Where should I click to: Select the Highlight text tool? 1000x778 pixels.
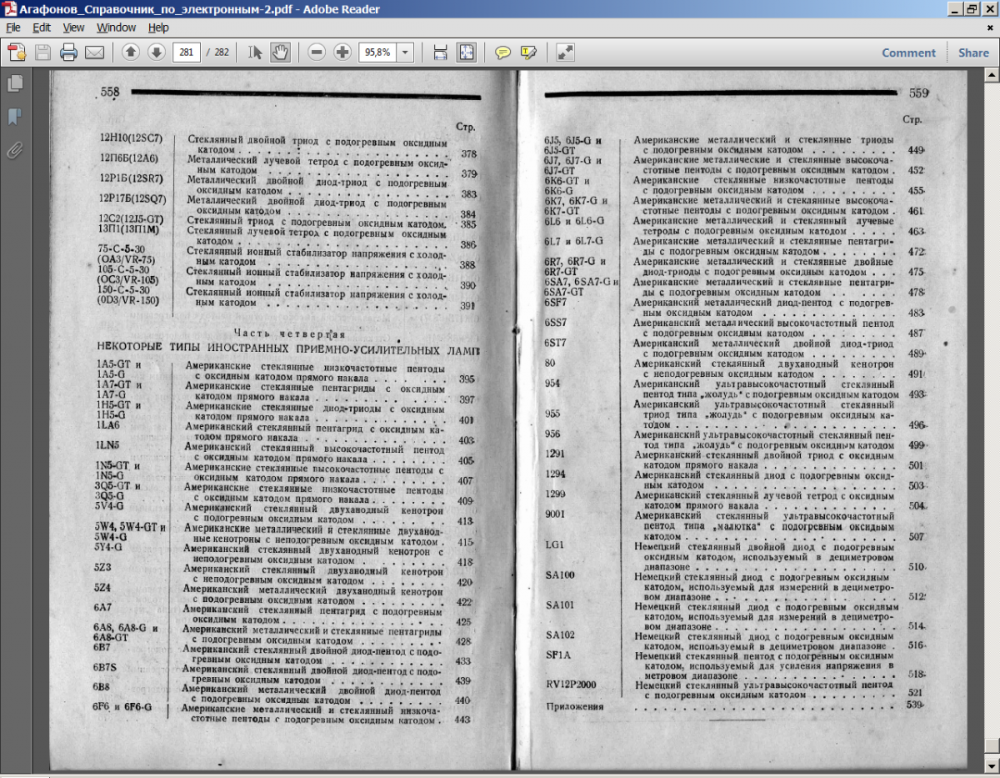pos(528,52)
